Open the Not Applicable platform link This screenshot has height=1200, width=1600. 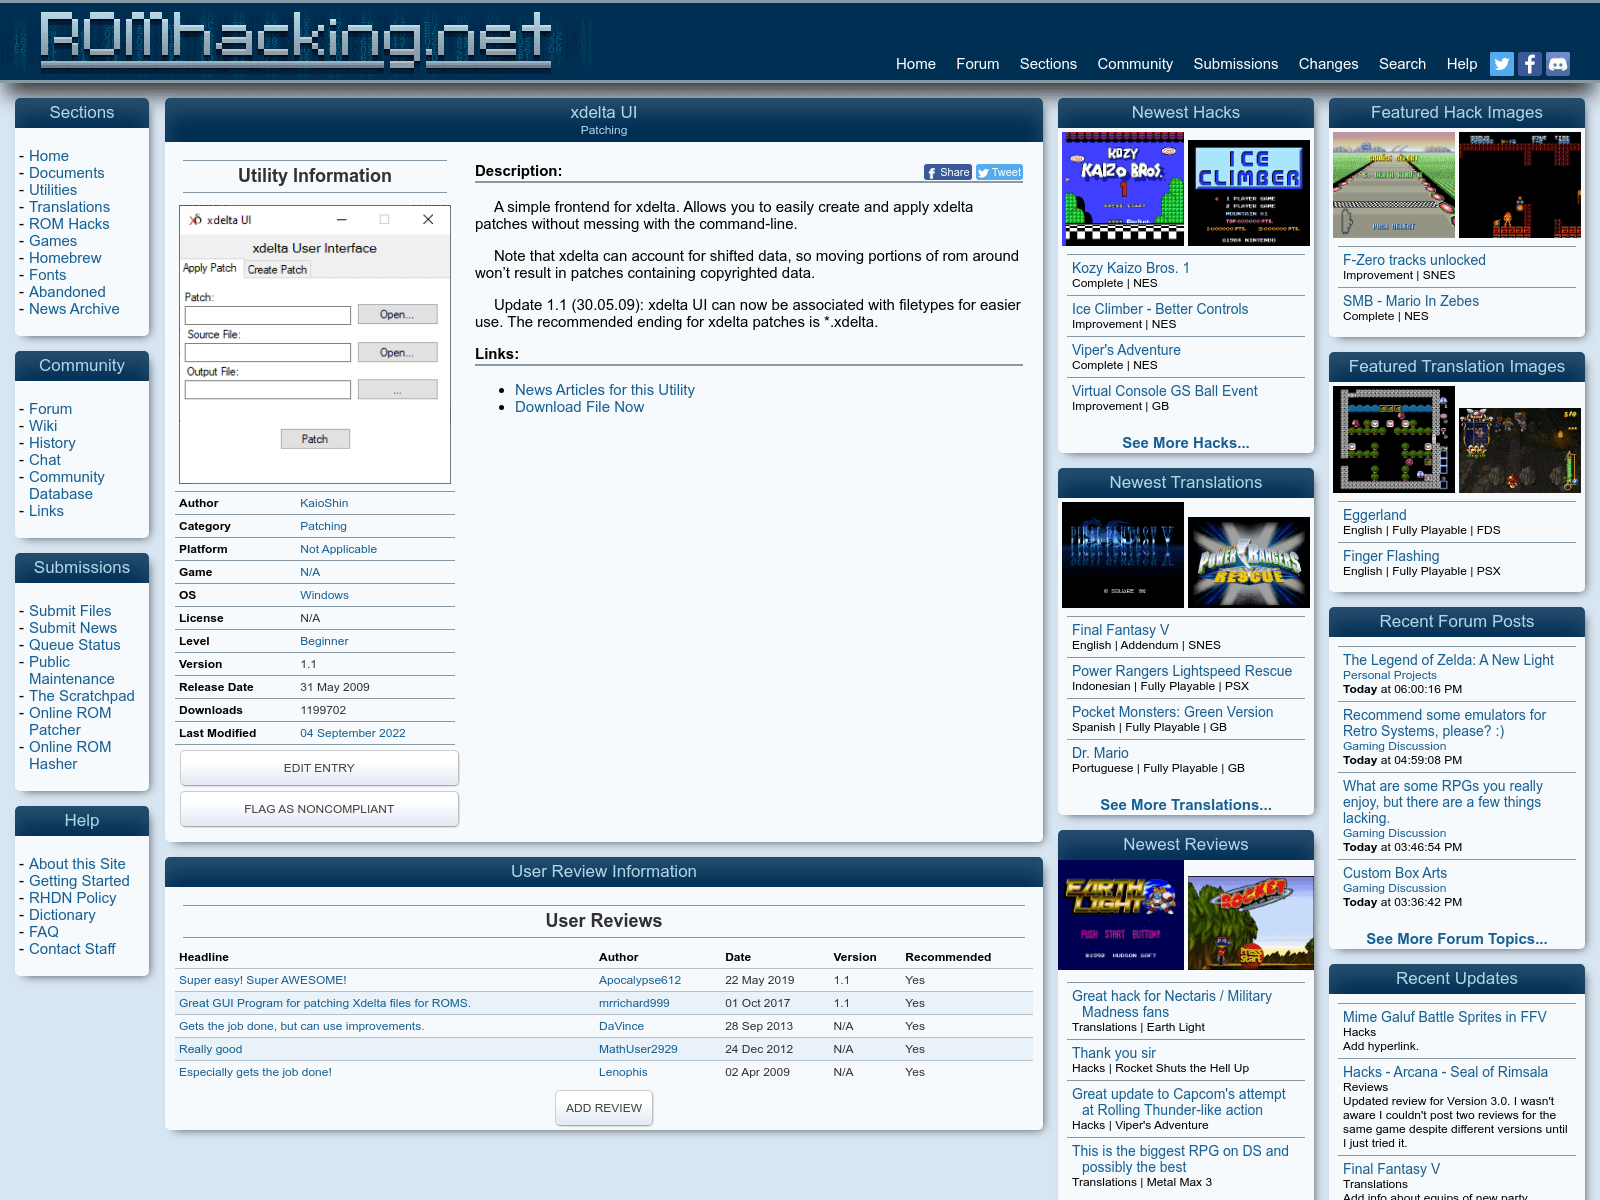(338, 549)
